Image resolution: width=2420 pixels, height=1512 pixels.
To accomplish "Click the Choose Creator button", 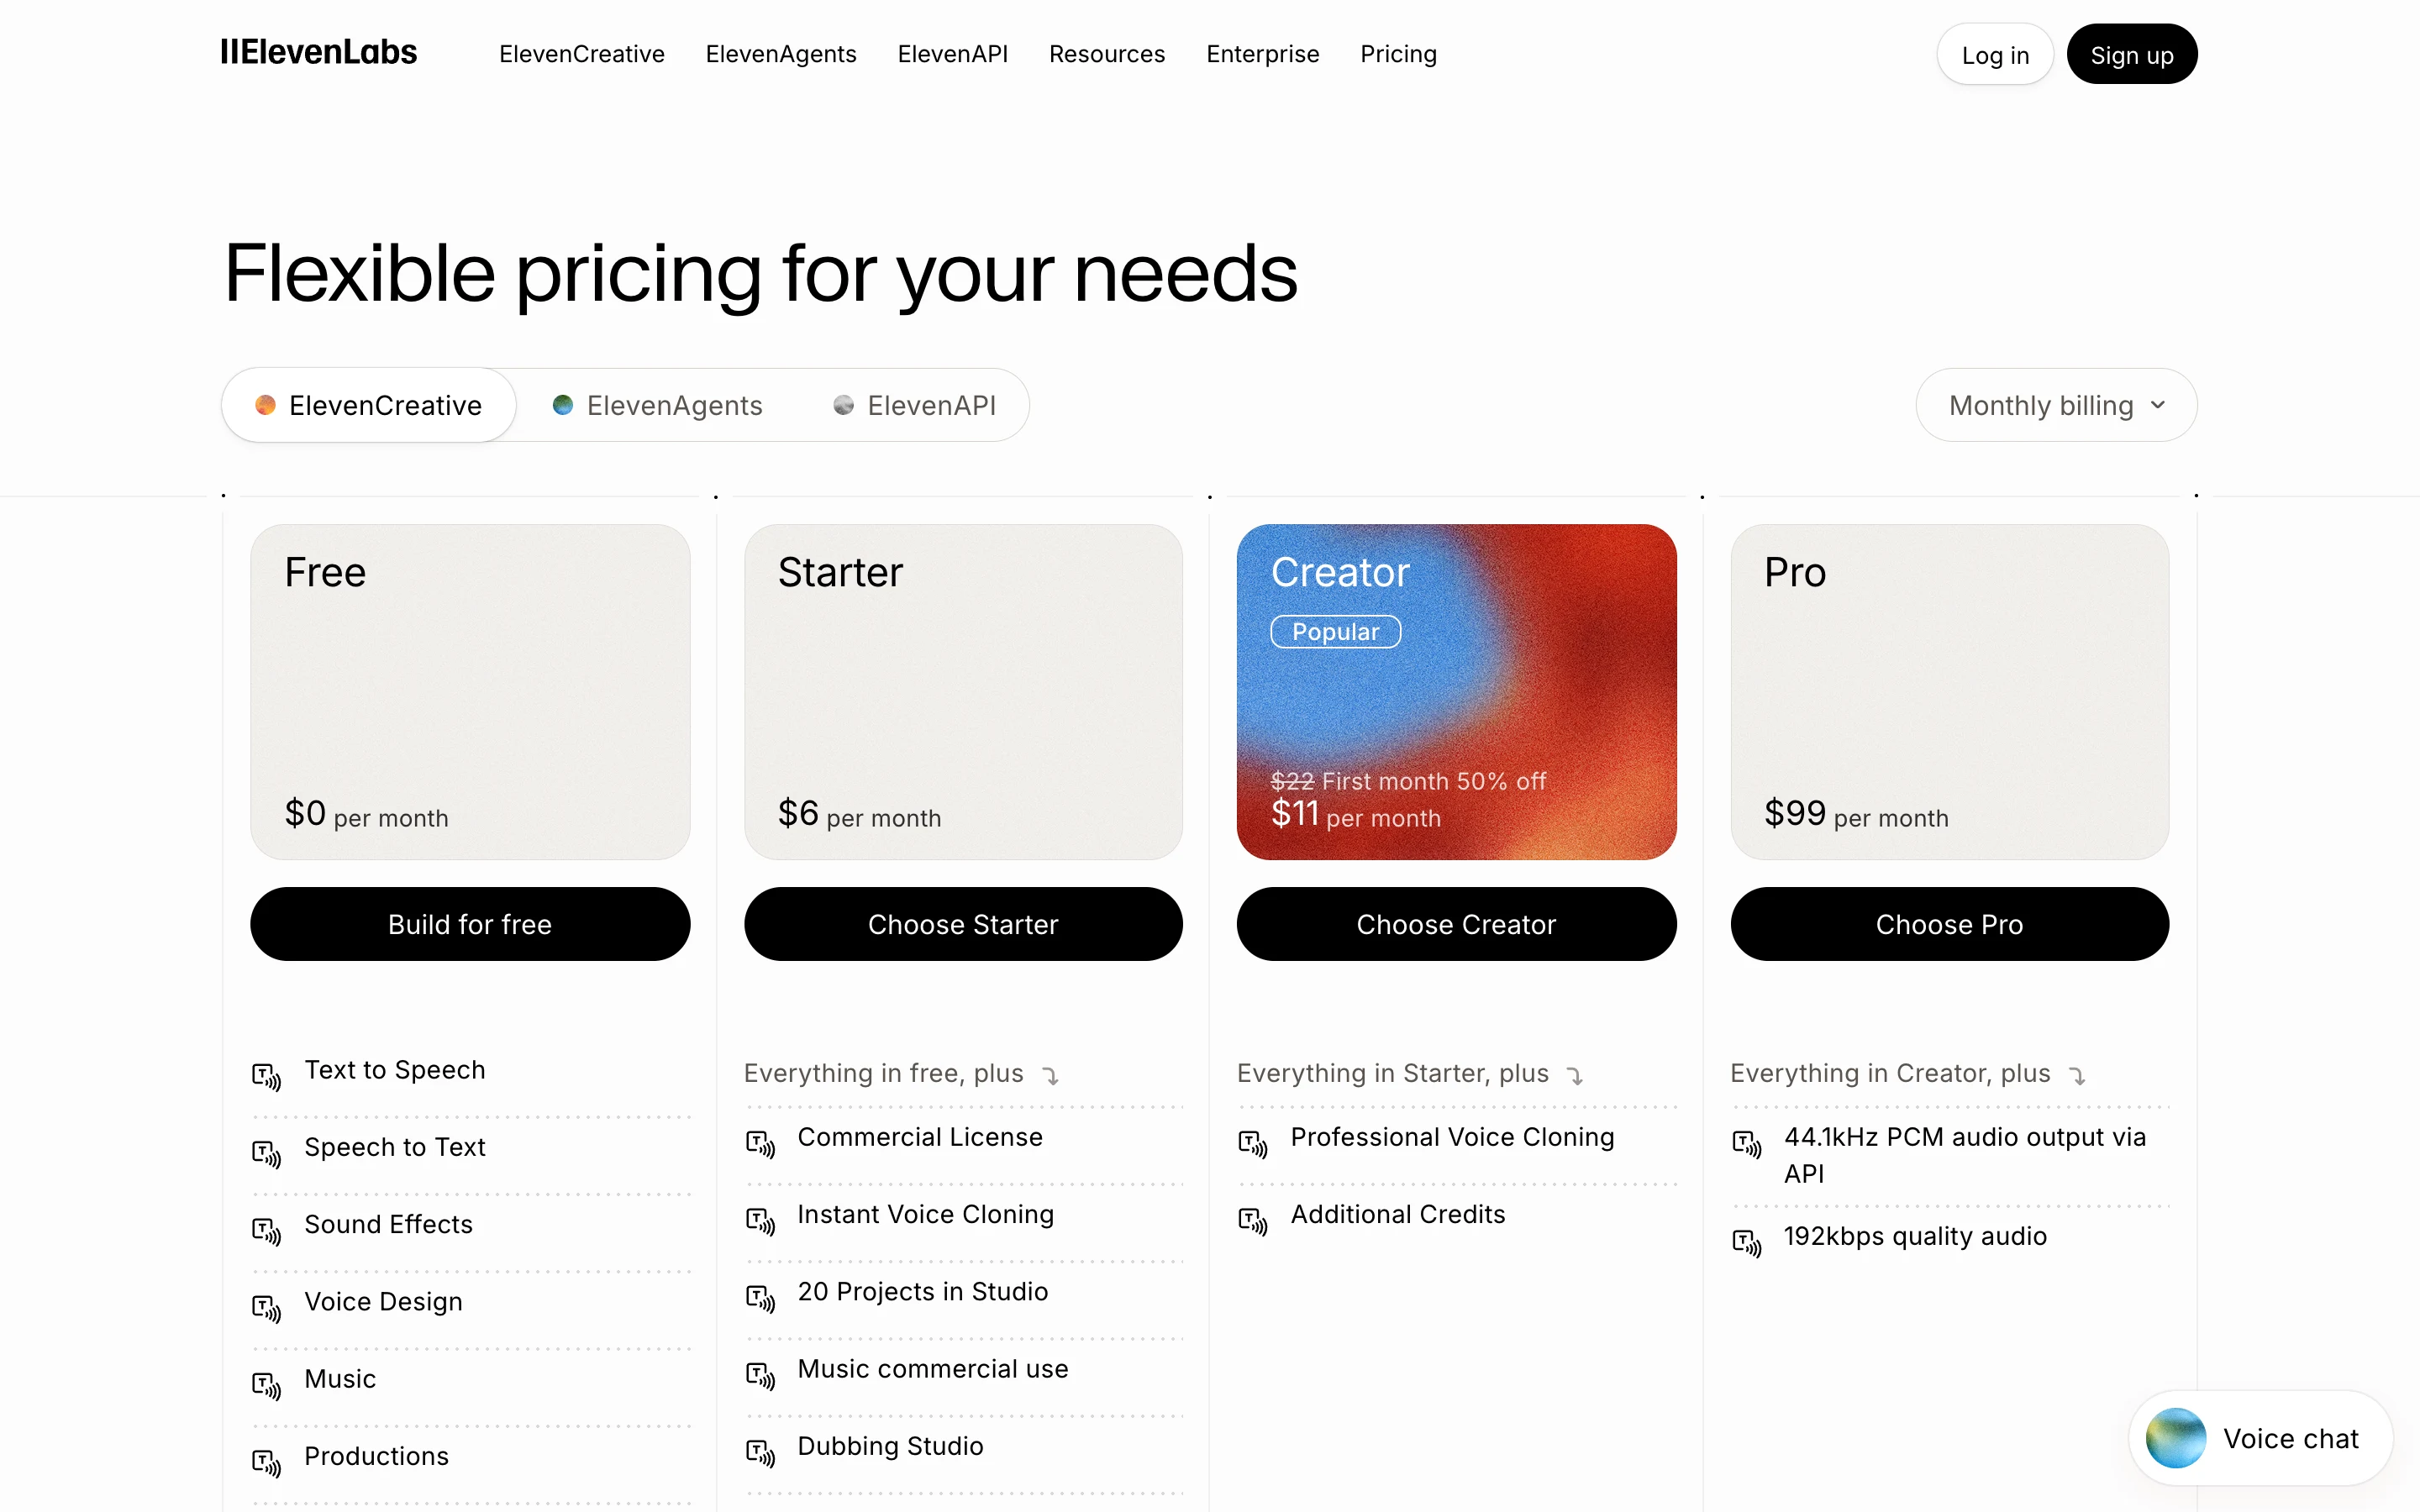I will [1456, 924].
